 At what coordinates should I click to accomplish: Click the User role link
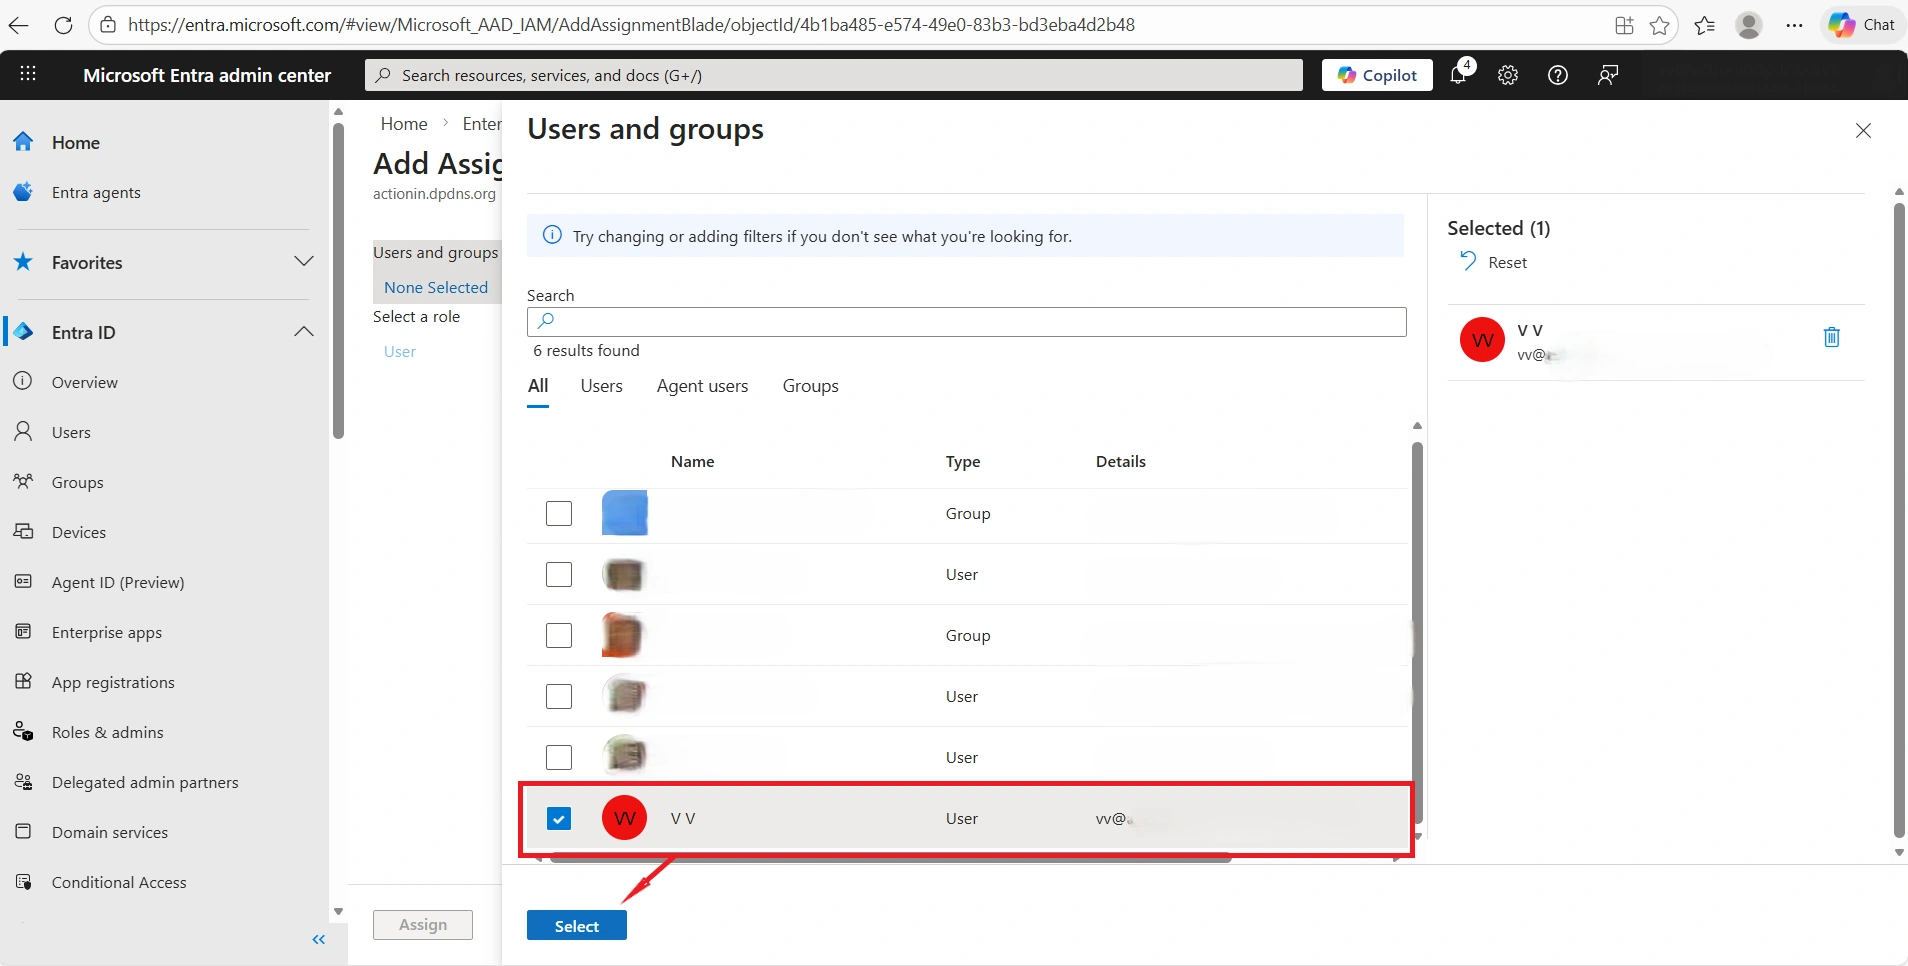[x=400, y=351]
